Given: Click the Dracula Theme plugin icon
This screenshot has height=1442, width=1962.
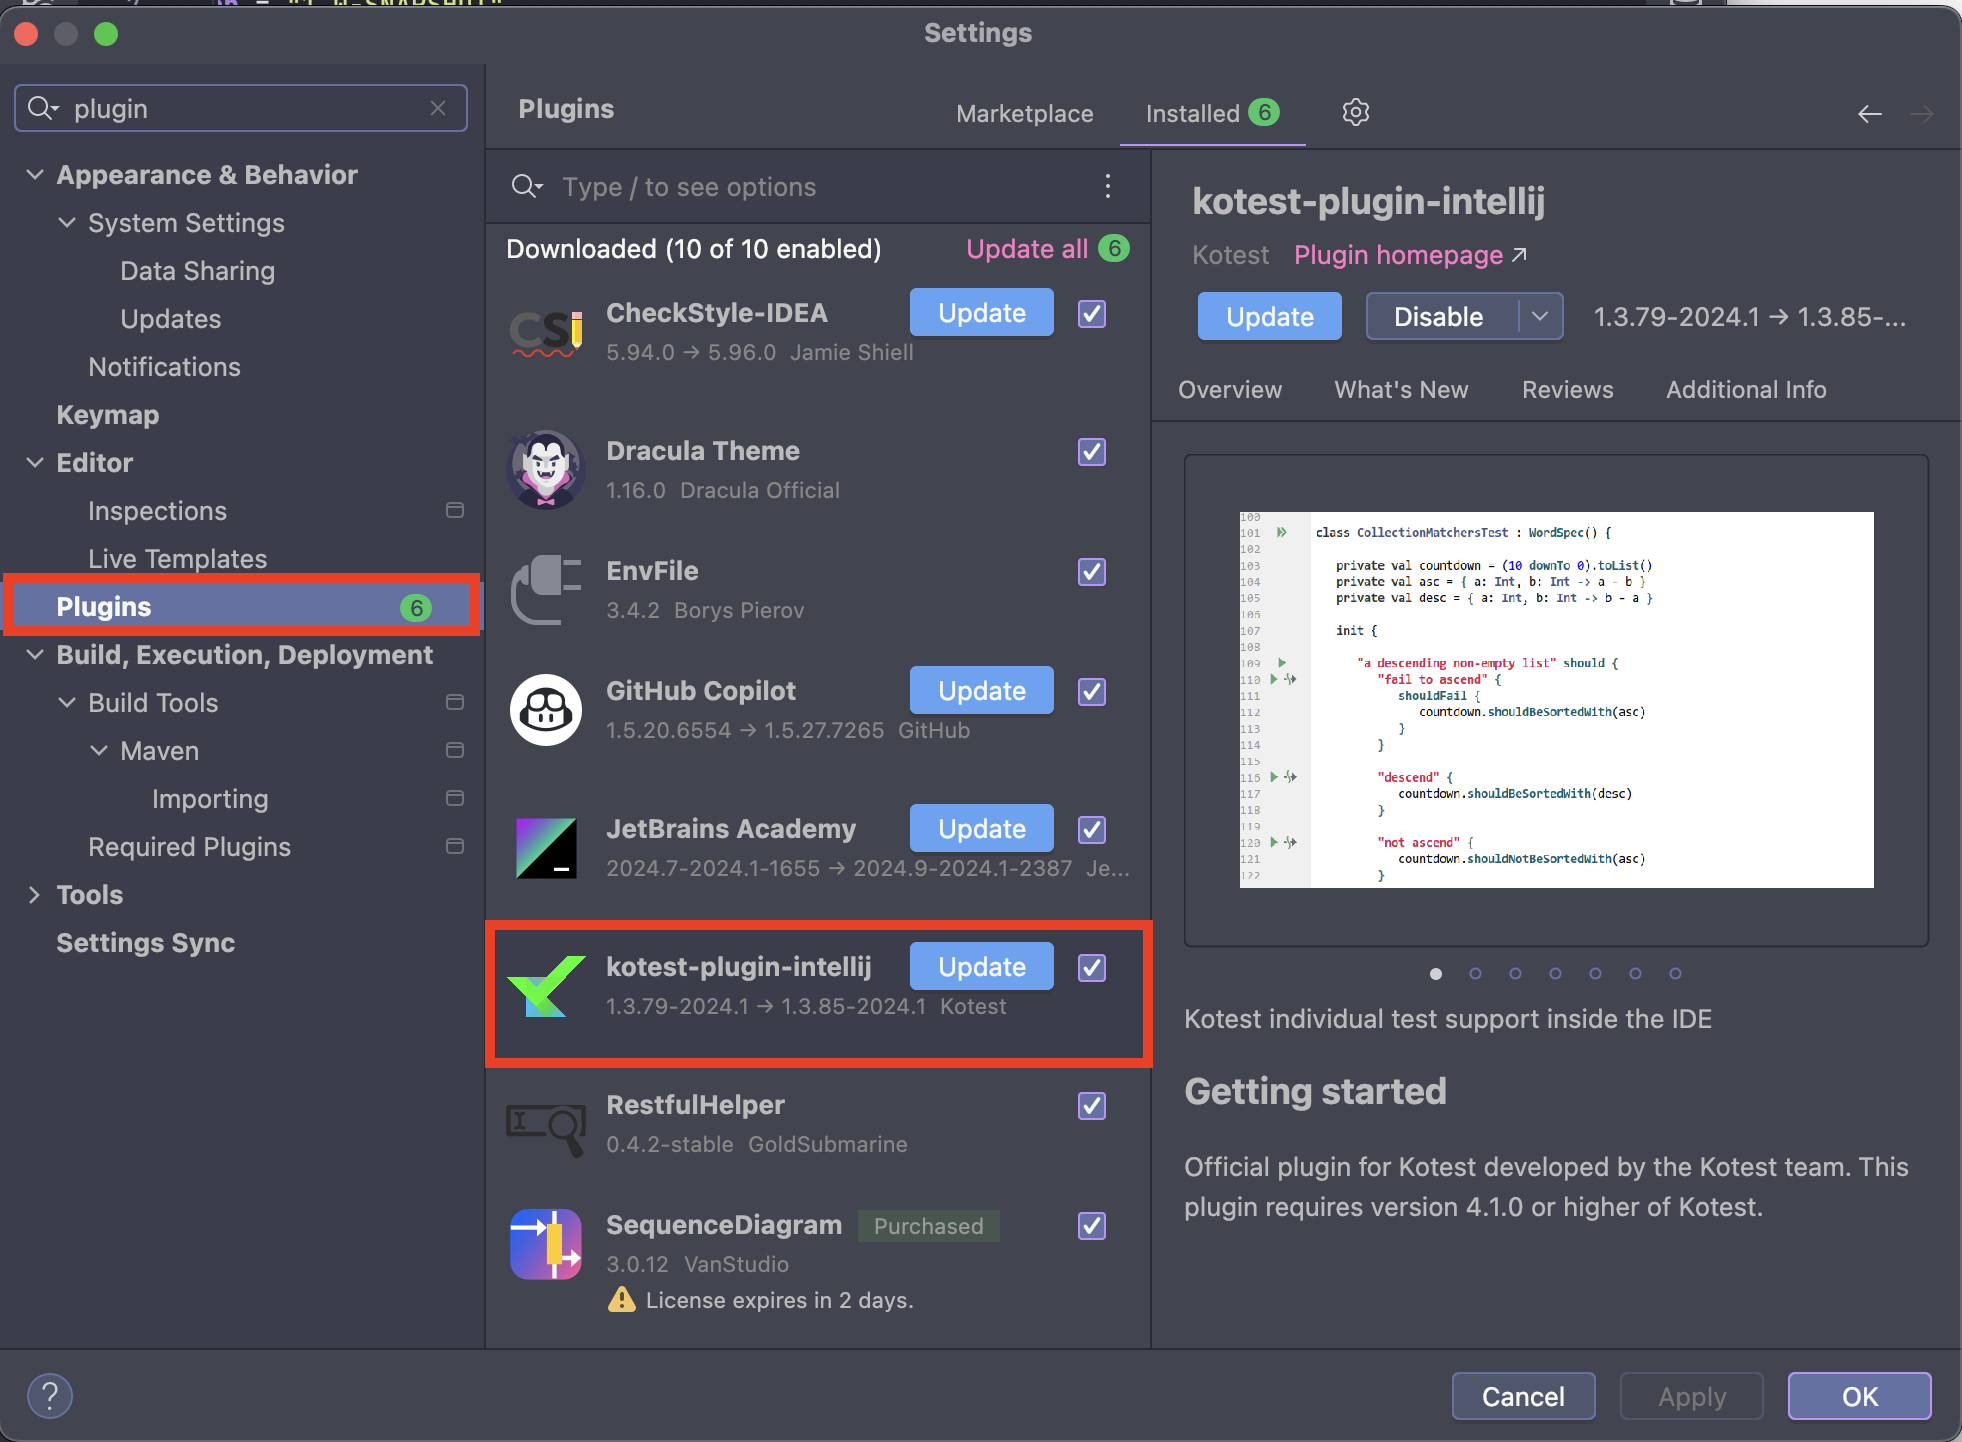Looking at the screenshot, I should [545, 470].
